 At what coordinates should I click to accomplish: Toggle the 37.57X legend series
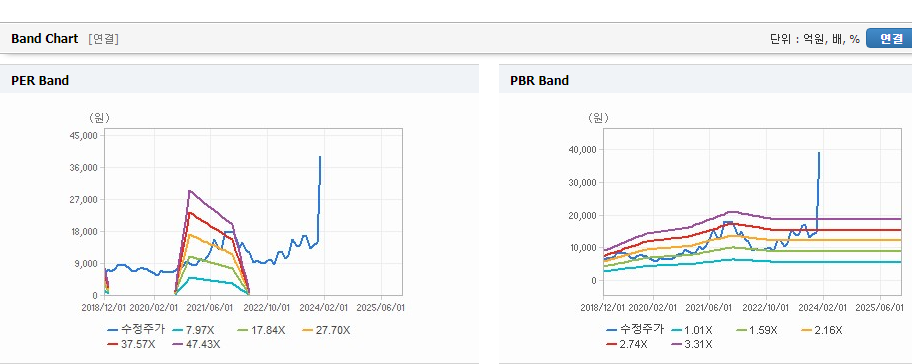coord(131,344)
